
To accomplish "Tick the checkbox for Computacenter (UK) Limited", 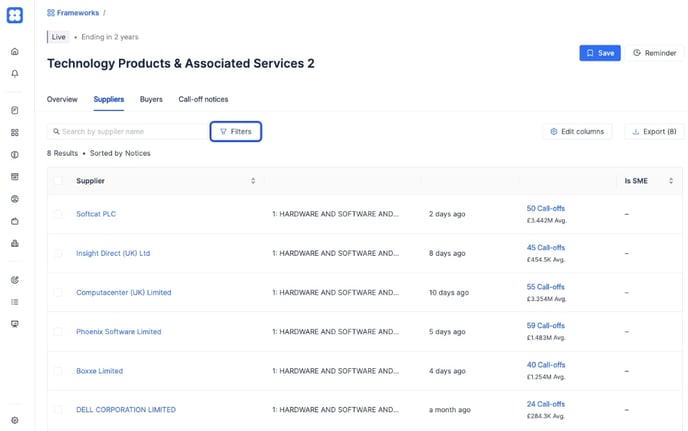I will pos(58,292).
